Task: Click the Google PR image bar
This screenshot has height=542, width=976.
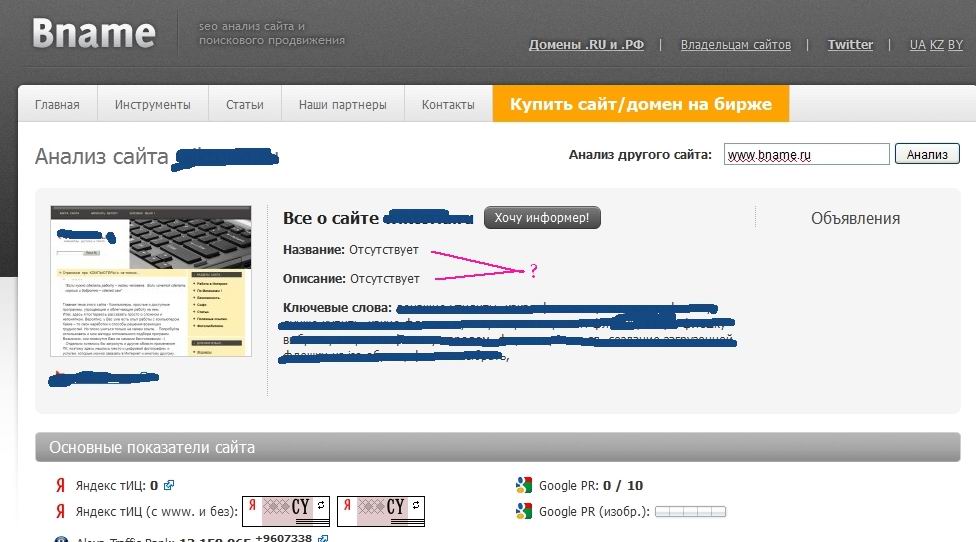Action: coord(690,512)
